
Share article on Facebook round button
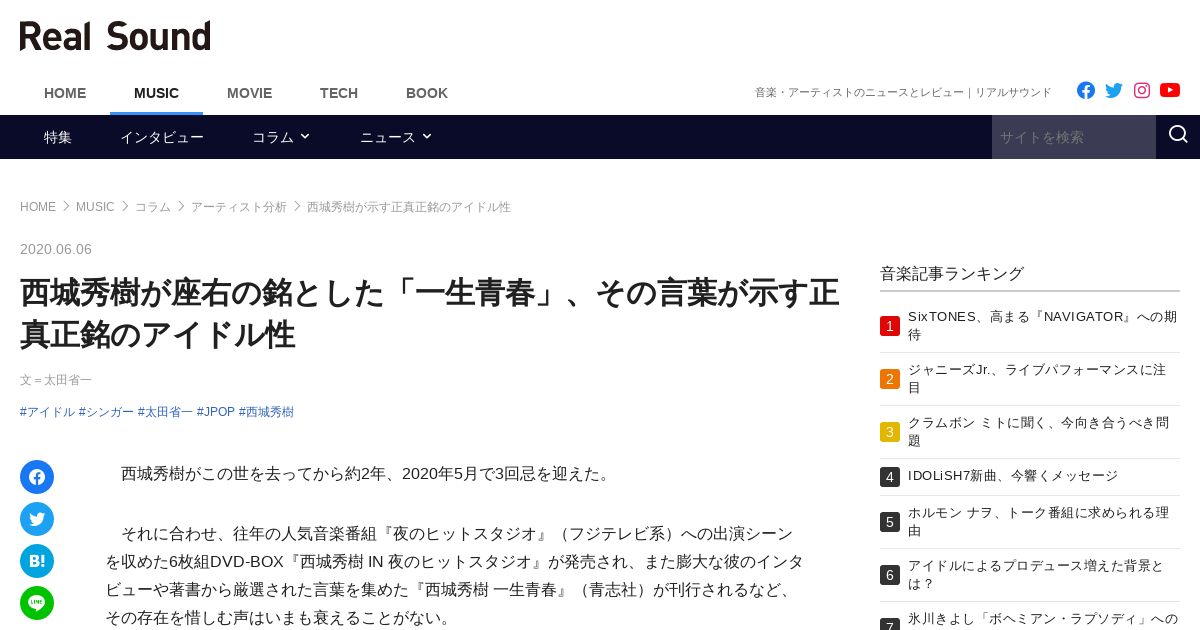pos(37,477)
